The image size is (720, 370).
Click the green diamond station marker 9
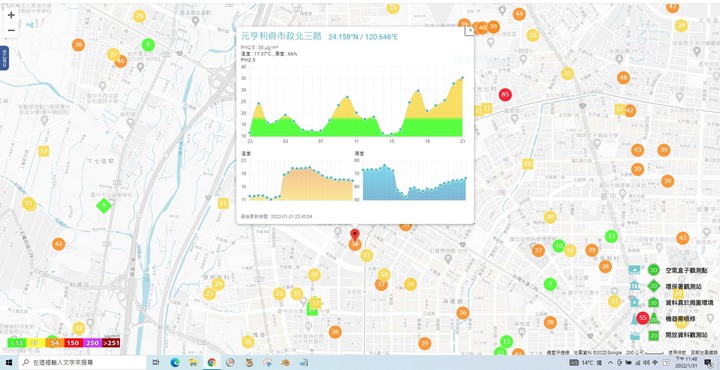(104, 205)
